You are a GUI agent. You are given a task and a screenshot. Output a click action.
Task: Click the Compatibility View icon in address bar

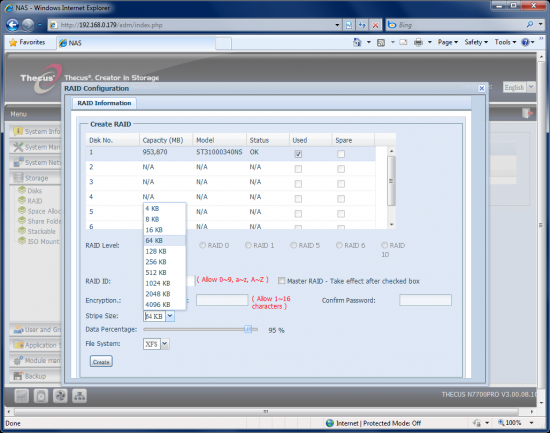(x=349, y=25)
